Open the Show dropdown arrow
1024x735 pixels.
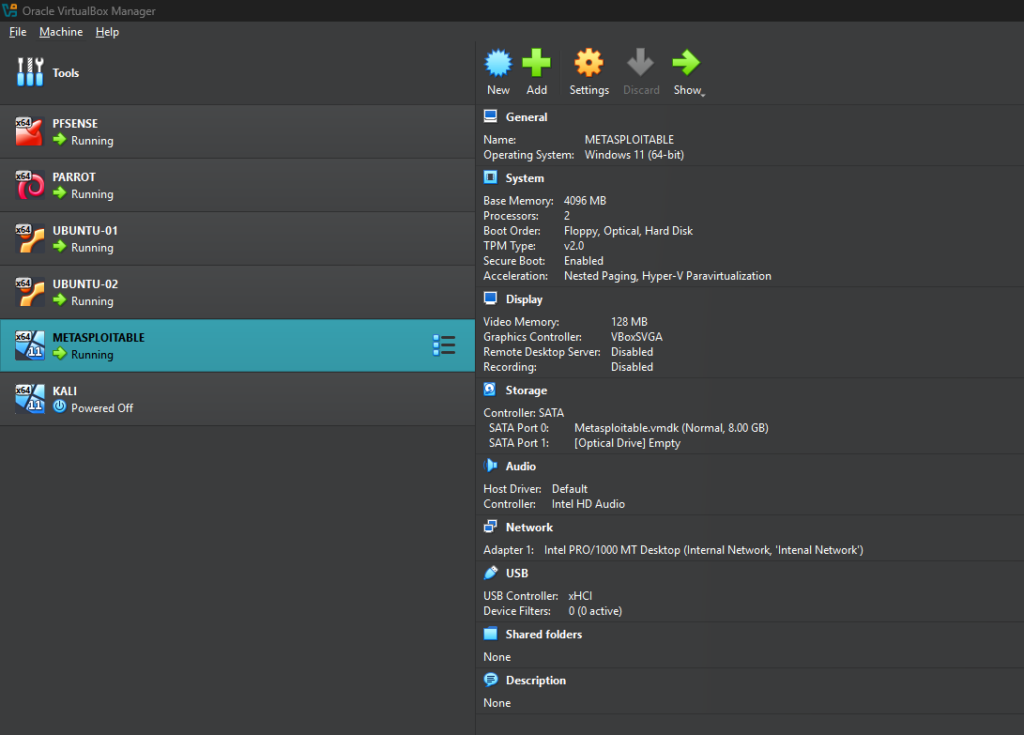click(x=703, y=93)
